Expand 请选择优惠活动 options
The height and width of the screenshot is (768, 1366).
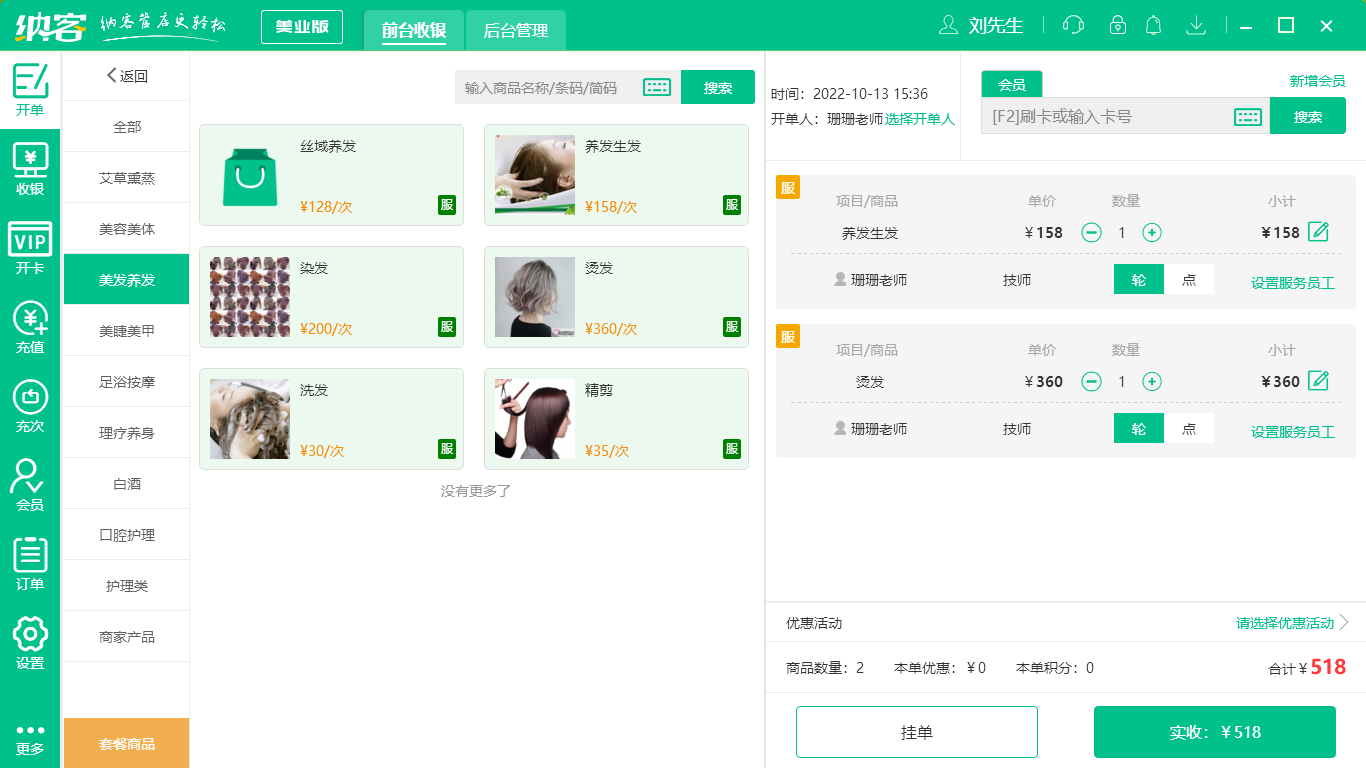tap(1287, 622)
